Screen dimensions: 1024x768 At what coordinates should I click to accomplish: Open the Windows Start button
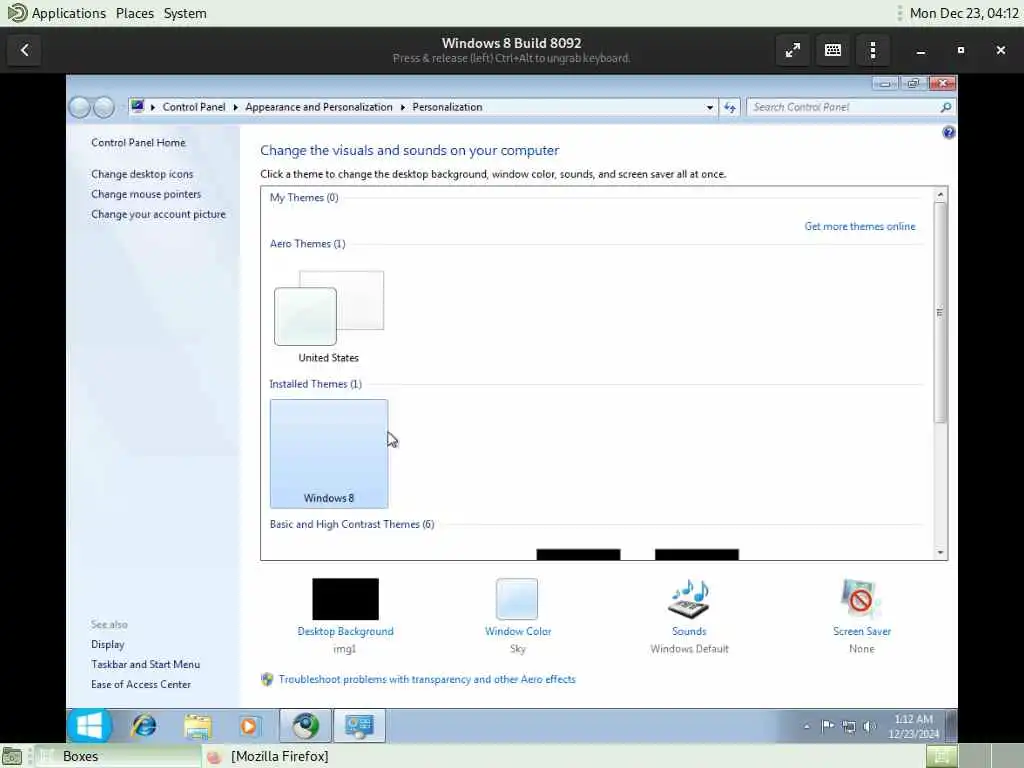(x=89, y=725)
